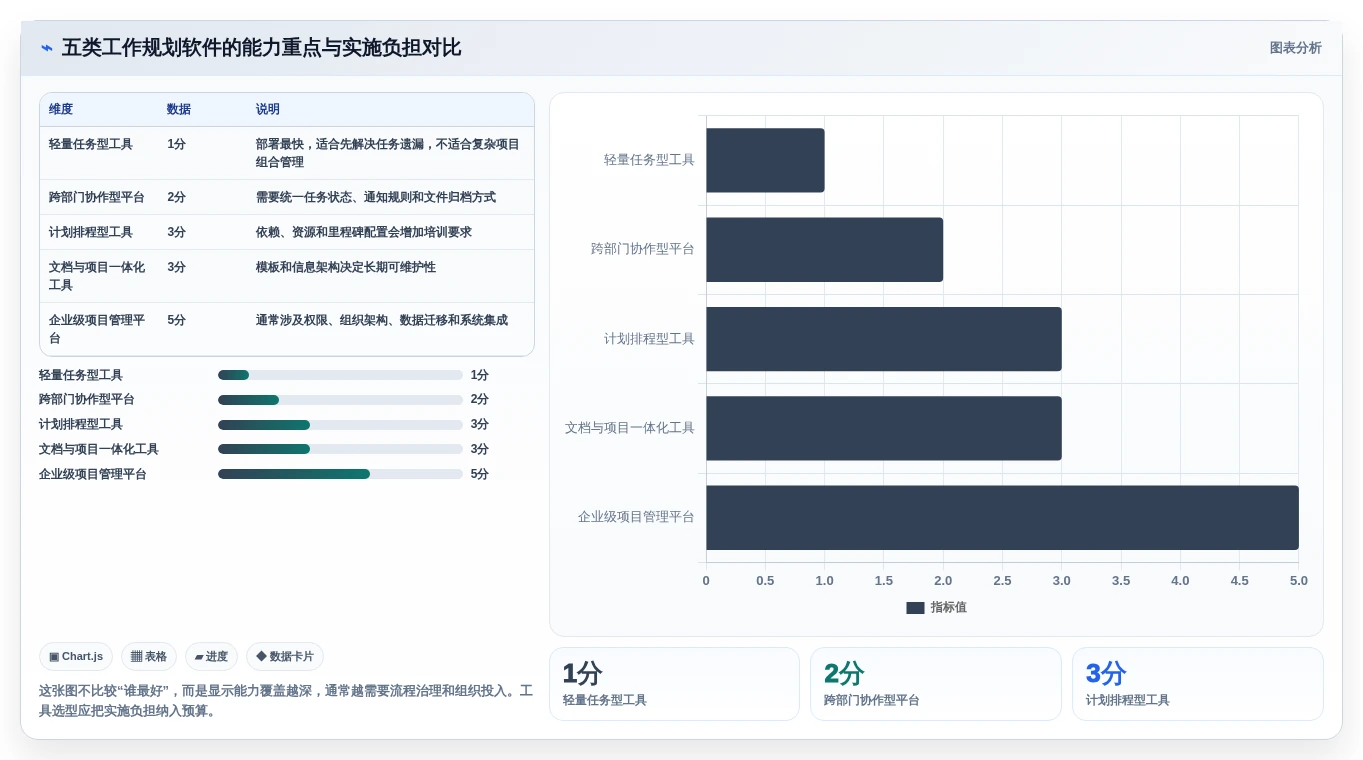Click the 2分 value in the table

pos(177,197)
